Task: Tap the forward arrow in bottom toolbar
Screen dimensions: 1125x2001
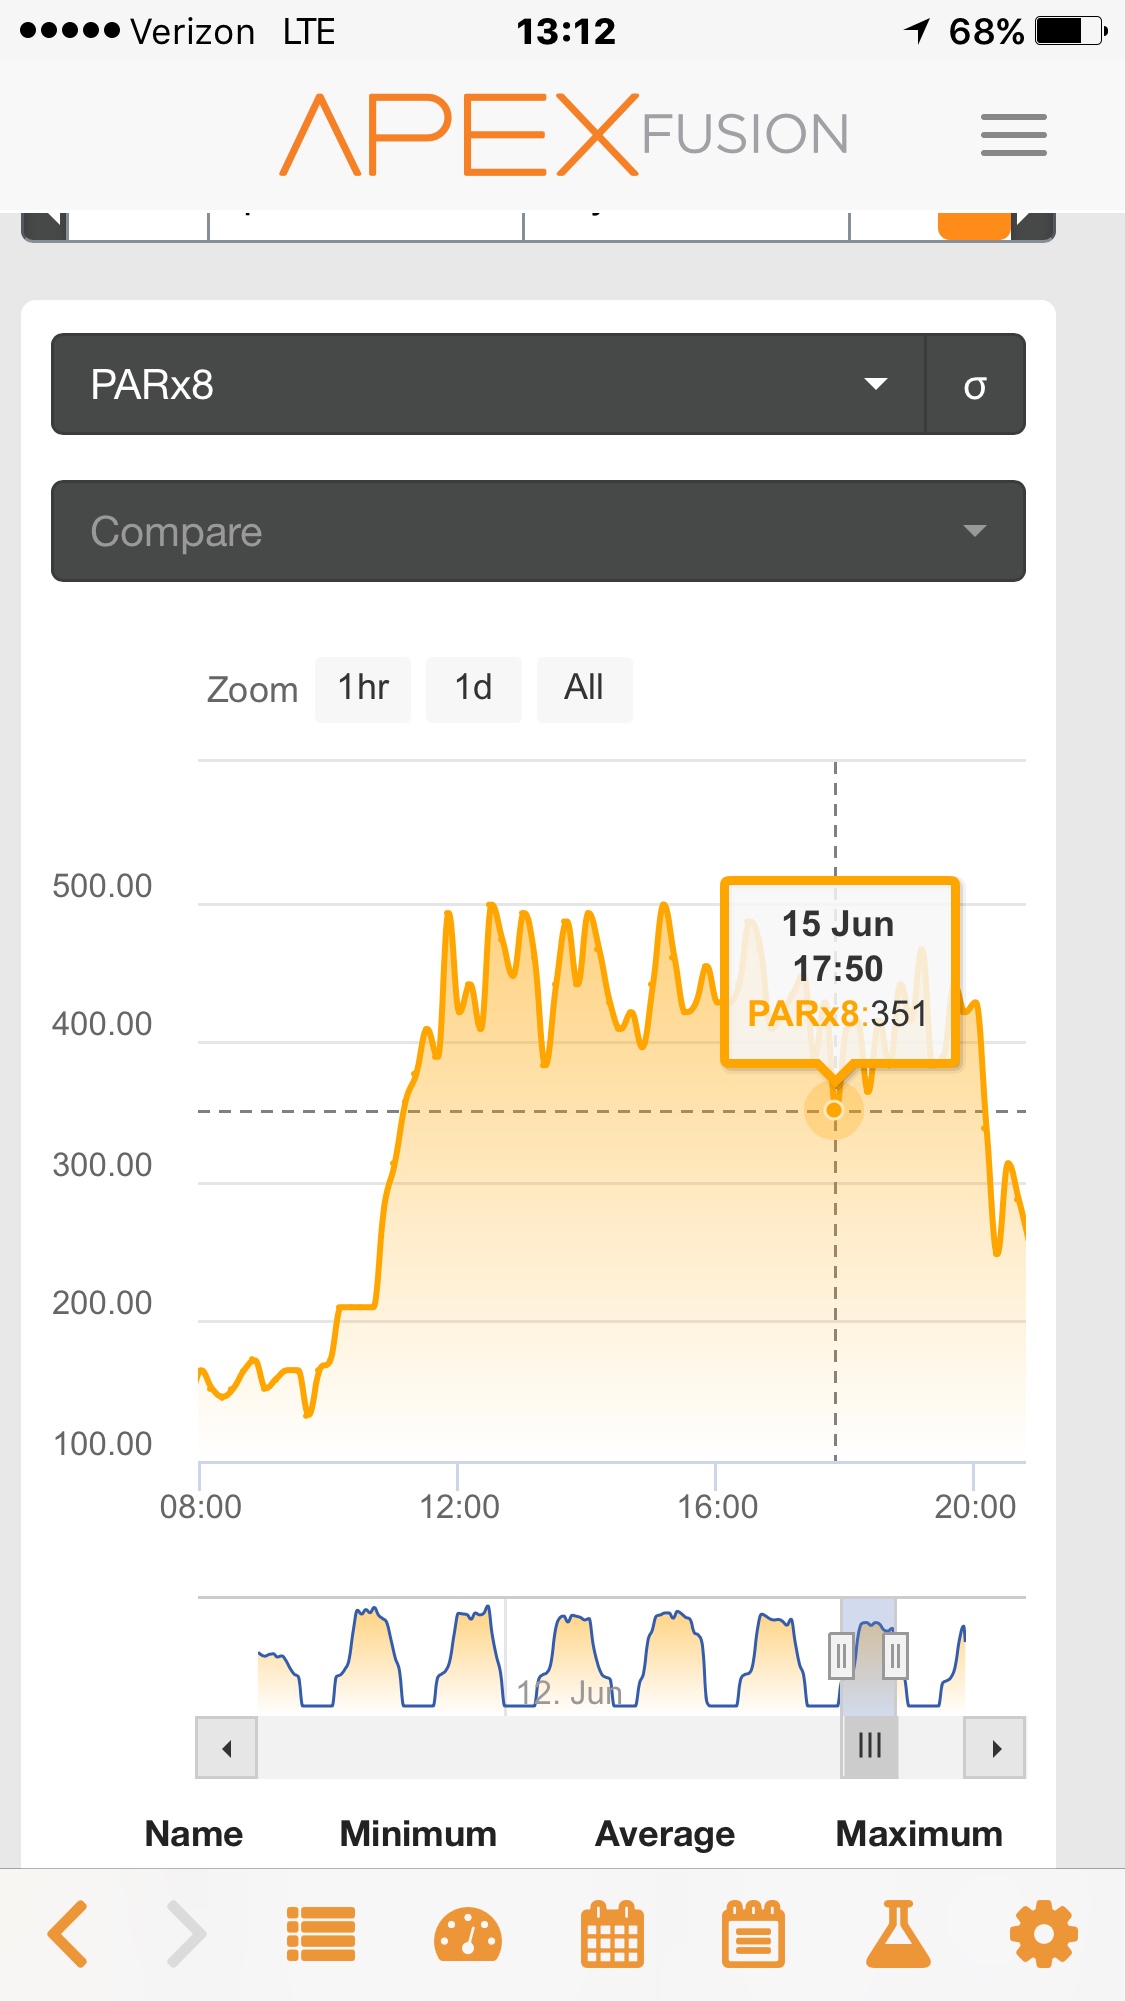Action: click(x=186, y=1934)
